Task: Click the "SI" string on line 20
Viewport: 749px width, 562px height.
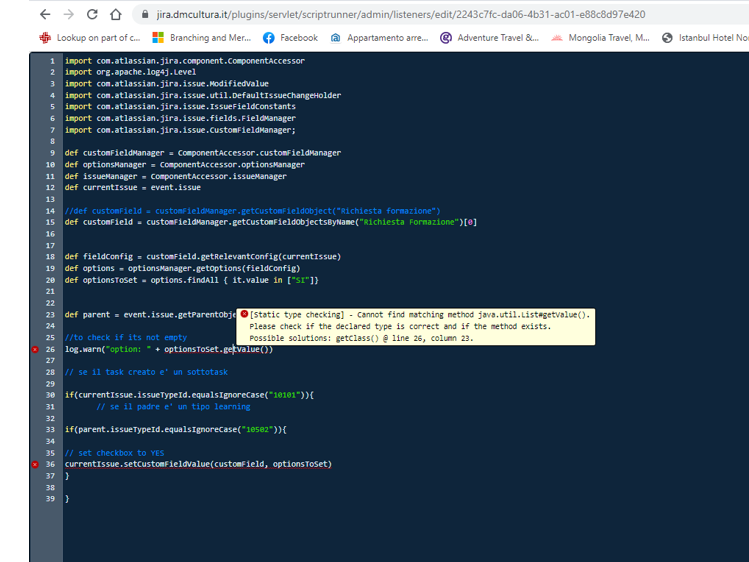Action: [x=300, y=280]
